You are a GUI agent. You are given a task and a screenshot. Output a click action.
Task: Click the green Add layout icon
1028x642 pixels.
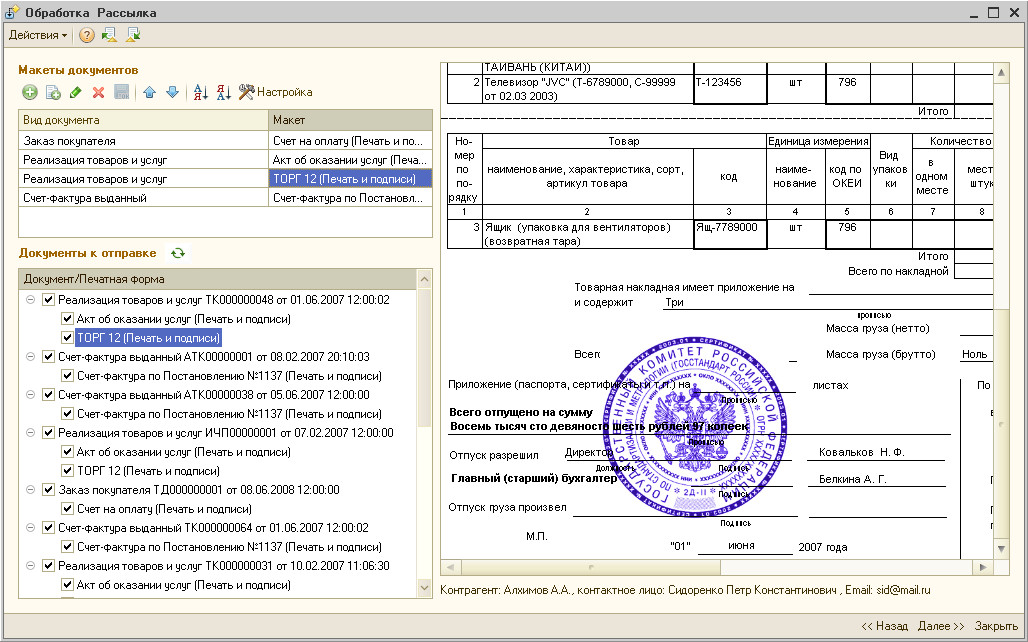coord(30,92)
